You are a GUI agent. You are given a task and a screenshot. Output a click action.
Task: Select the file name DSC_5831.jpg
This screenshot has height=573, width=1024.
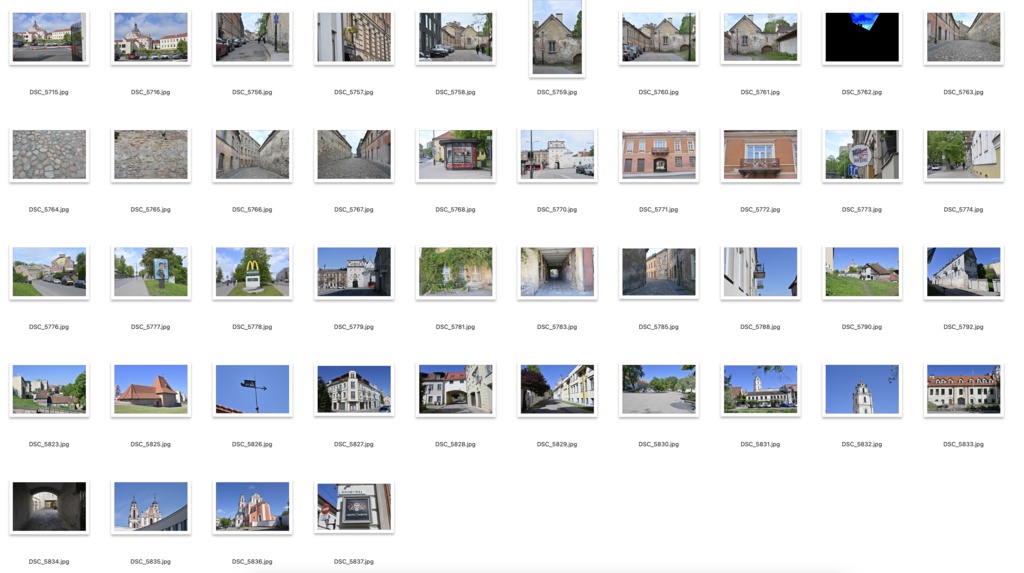[x=760, y=444]
